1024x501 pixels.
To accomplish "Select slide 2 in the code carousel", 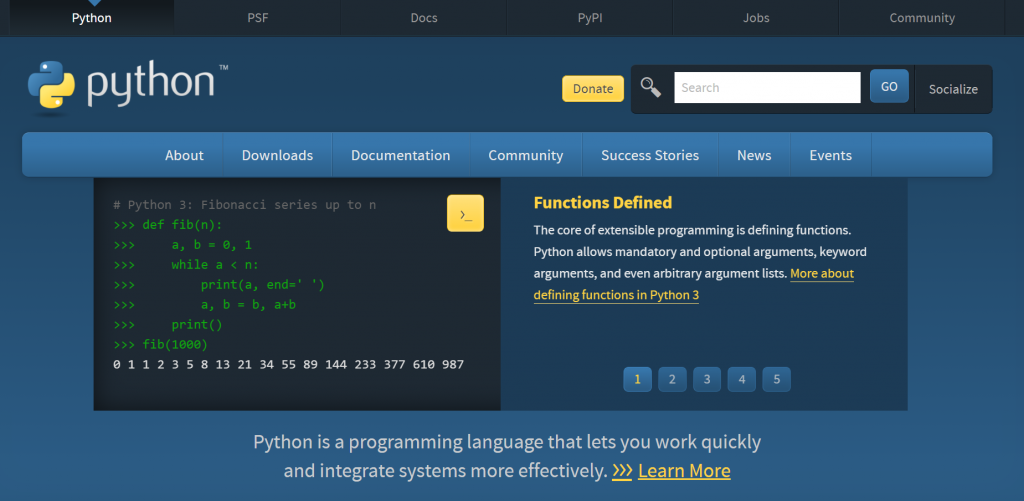I will (672, 380).
